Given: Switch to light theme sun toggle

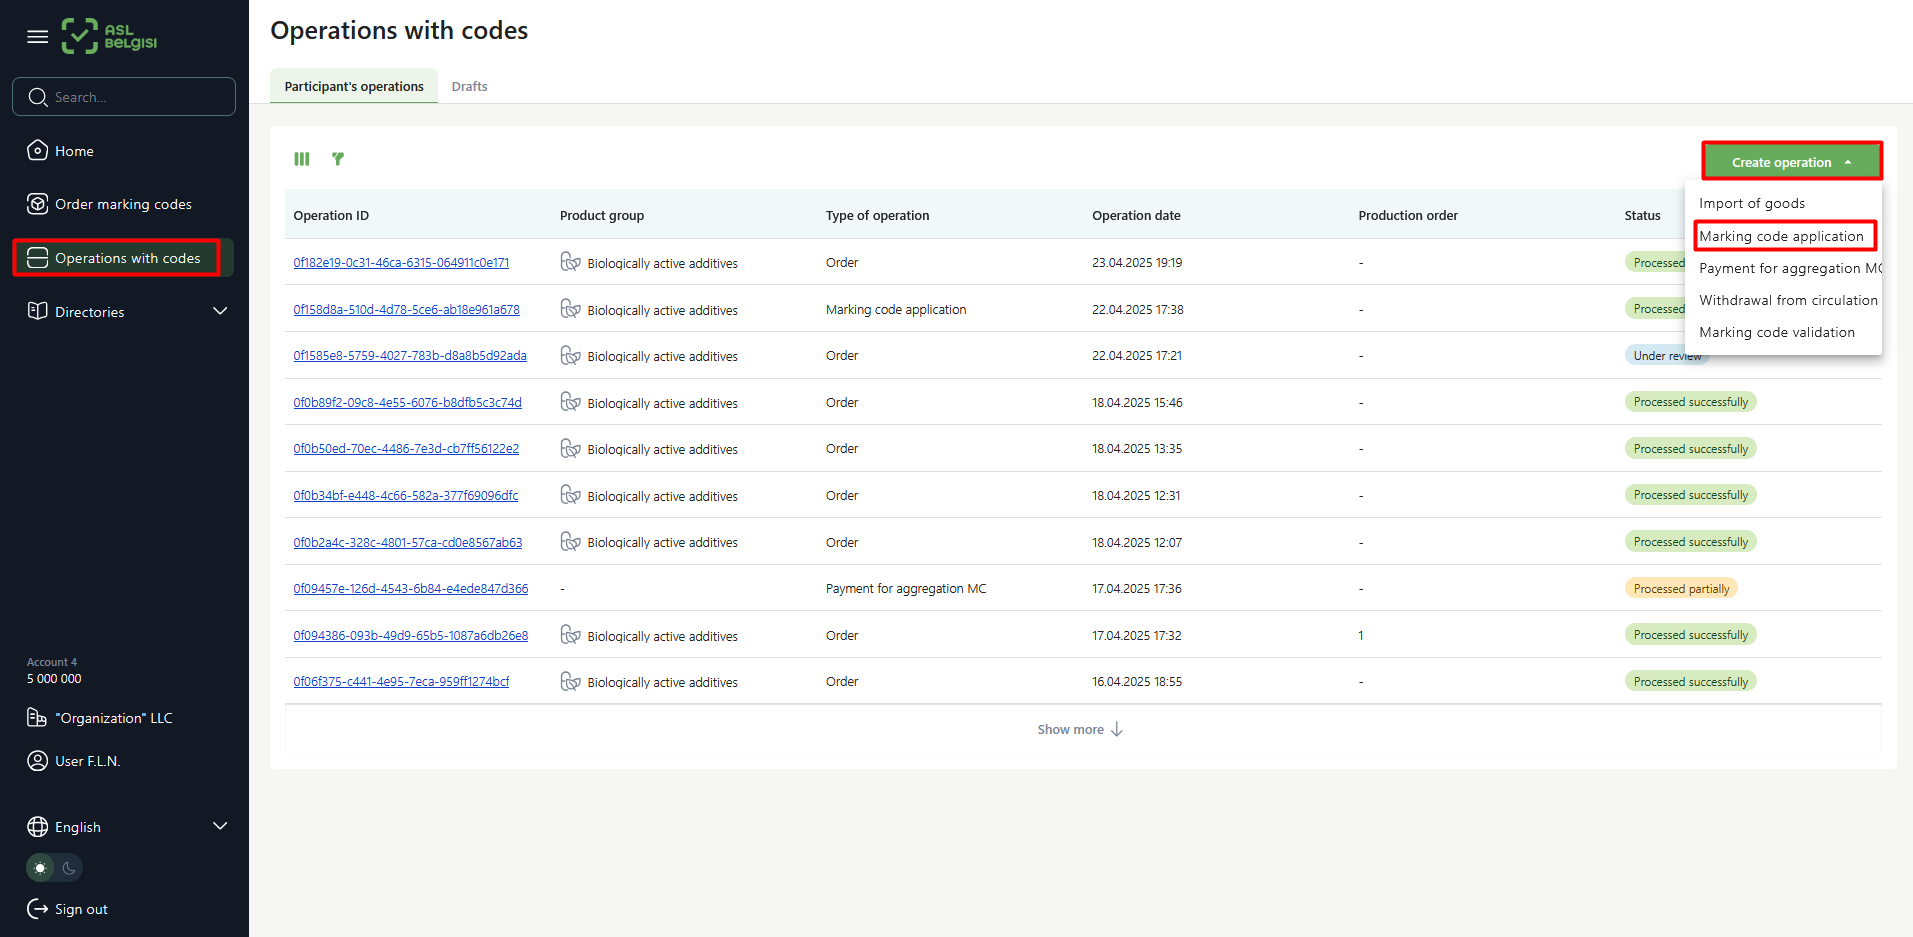Looking at the screenshot, I should coord(40,868).
